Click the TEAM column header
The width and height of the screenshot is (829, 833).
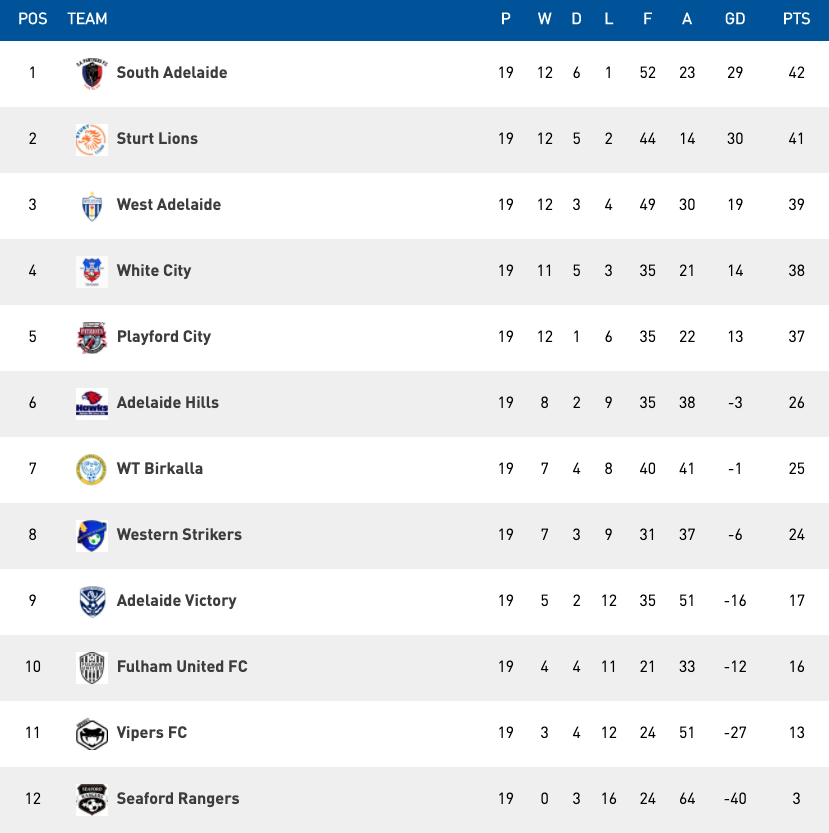pyautogui.click(x=87, y=19)
